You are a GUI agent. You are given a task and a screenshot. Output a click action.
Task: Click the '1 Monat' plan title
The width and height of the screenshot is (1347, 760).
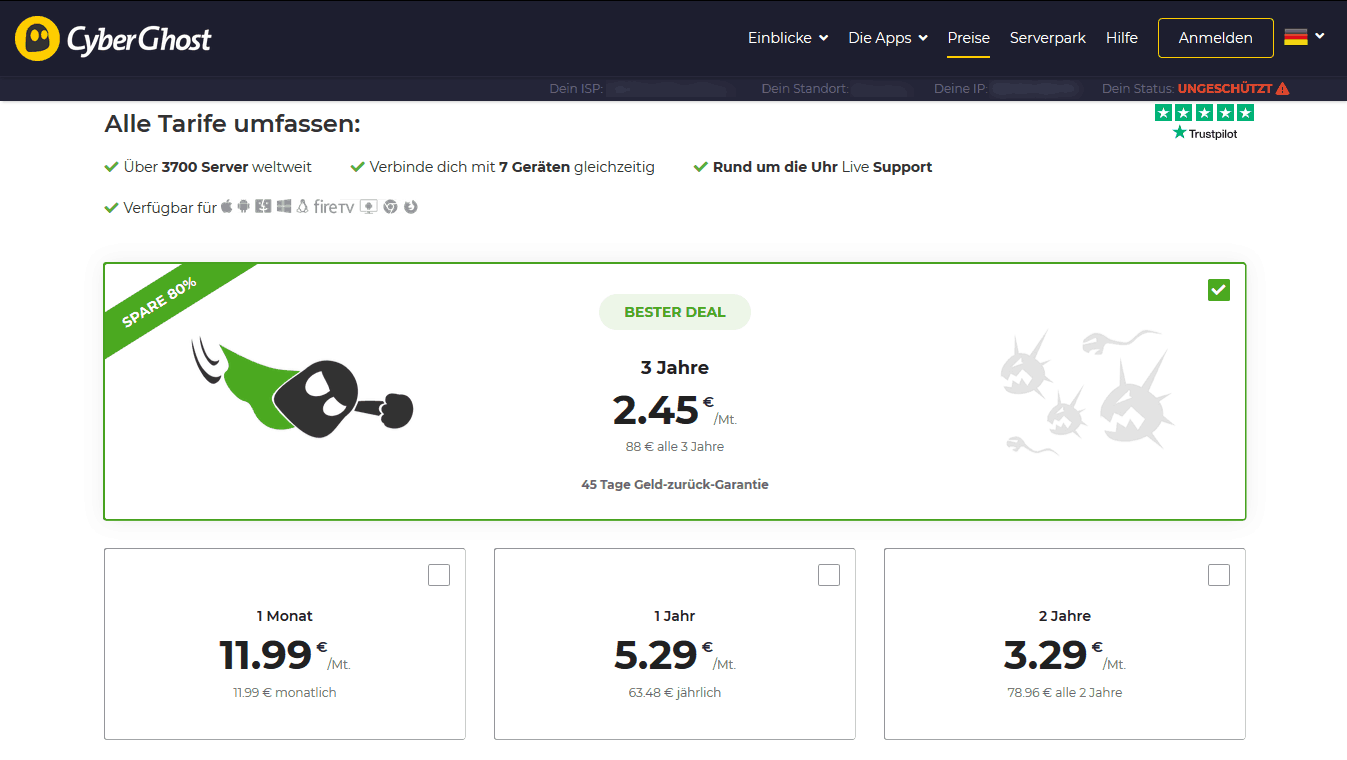[x=285, y=616]
